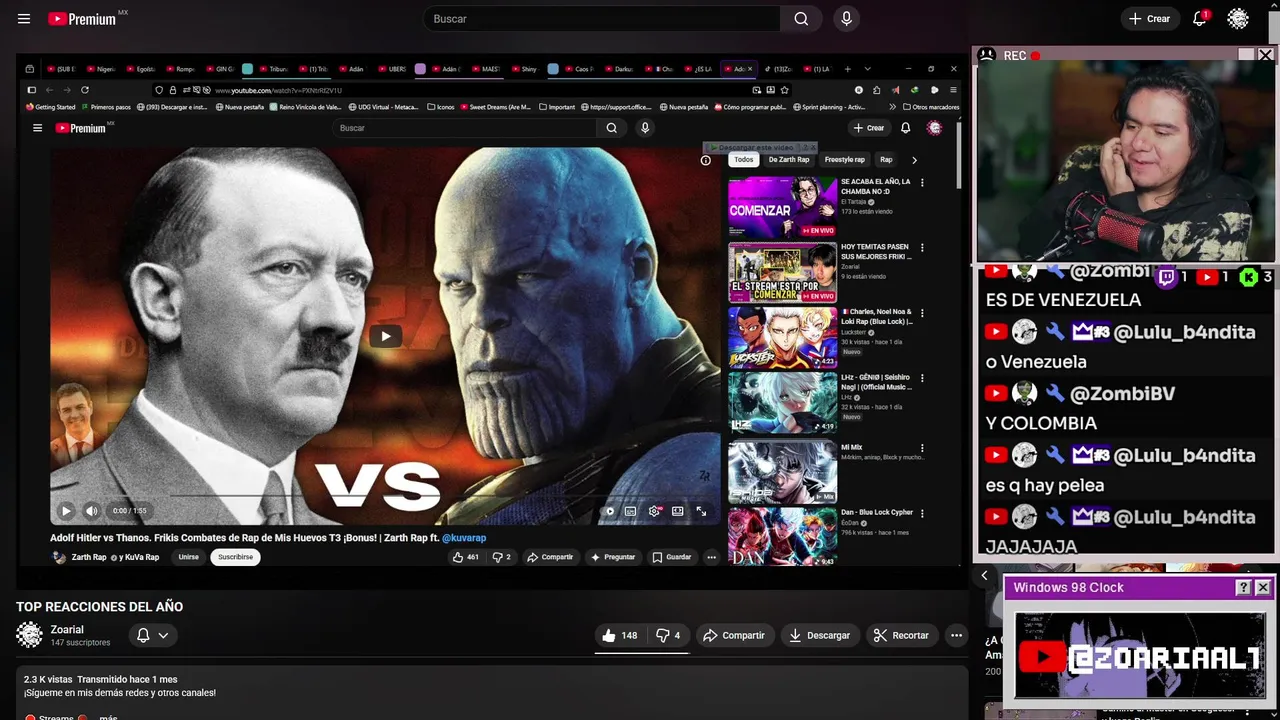Show more chips with the right arrow after Rap

(913, 160)
